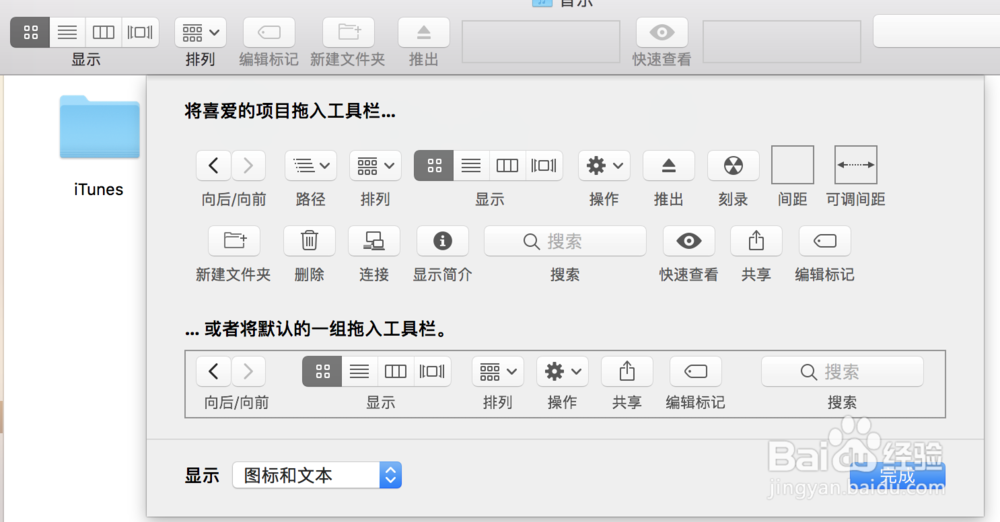Switch to Cover Flow view in top toolbar
This screenshot has width=1000, height=522.
click(x=140, y=32)
